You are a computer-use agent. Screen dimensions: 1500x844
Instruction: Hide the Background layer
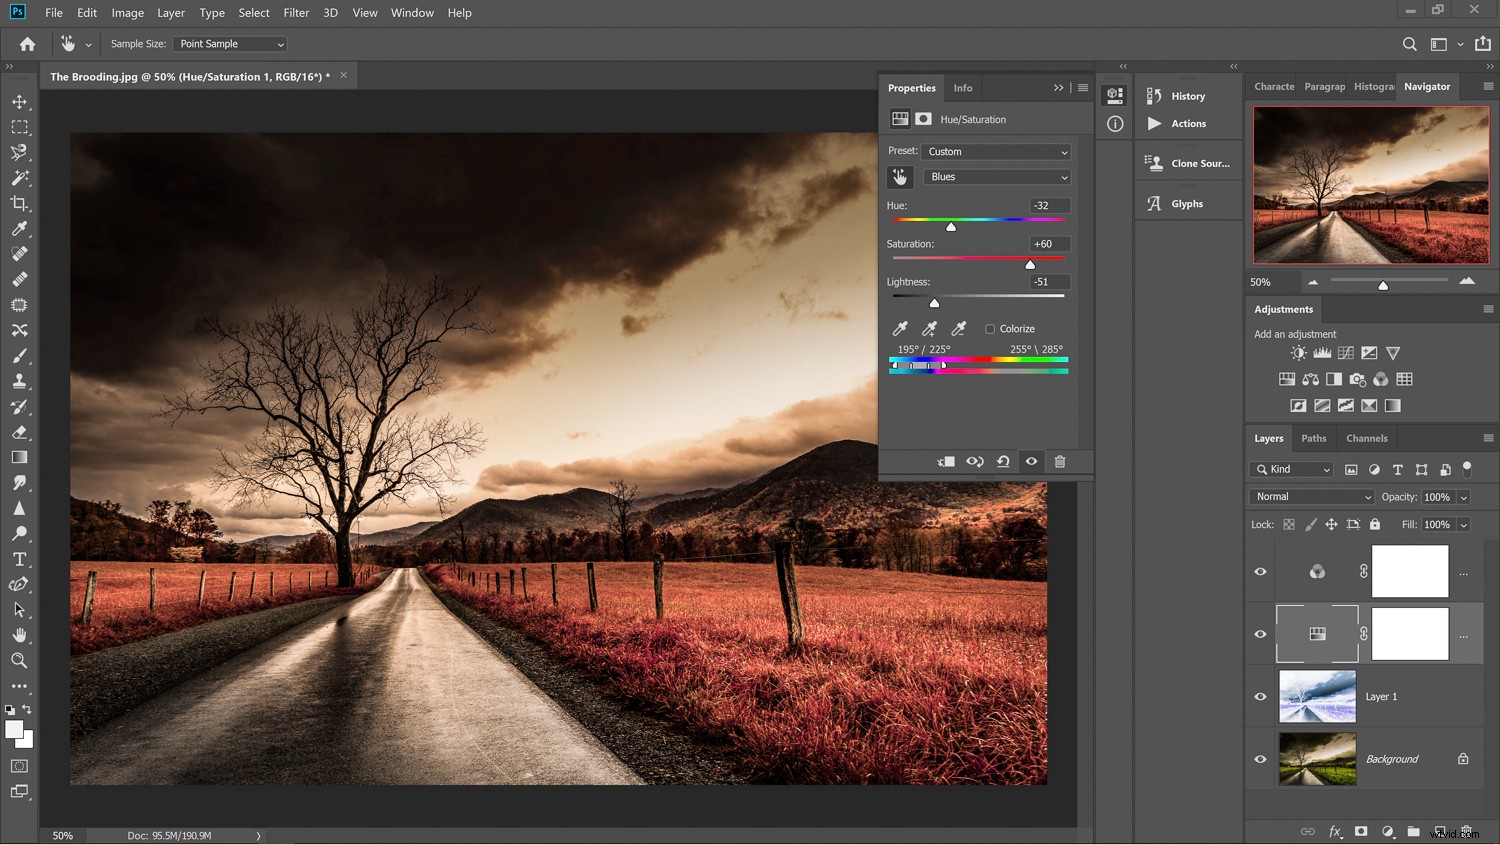pyautogui.click(x=1260, y=759)
